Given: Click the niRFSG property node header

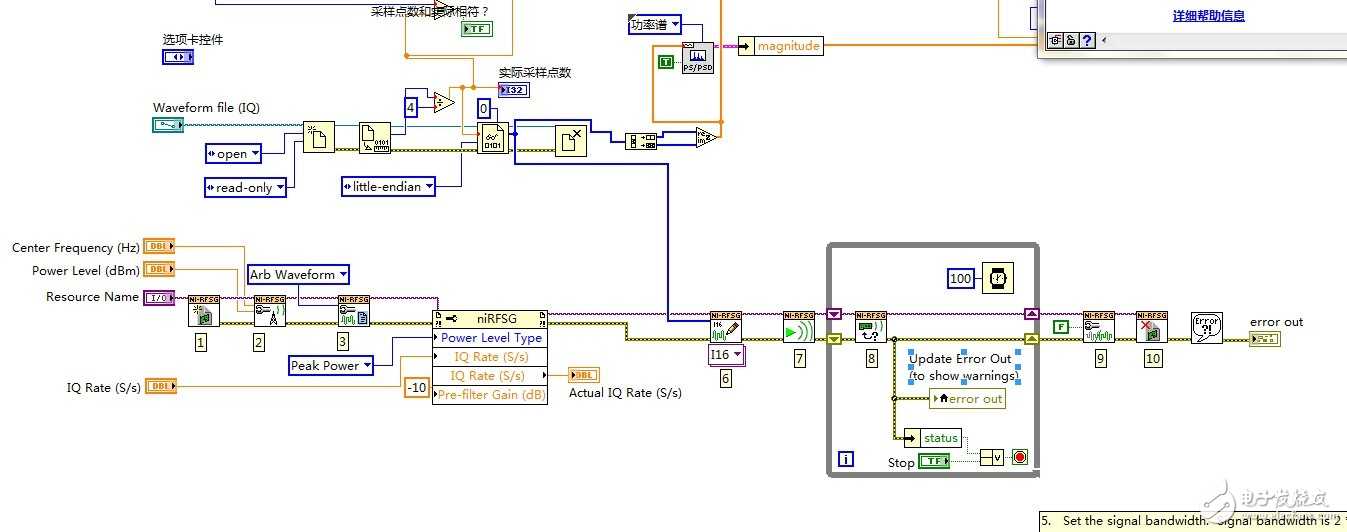Looking at the screenshot, I should click(490, 319).
